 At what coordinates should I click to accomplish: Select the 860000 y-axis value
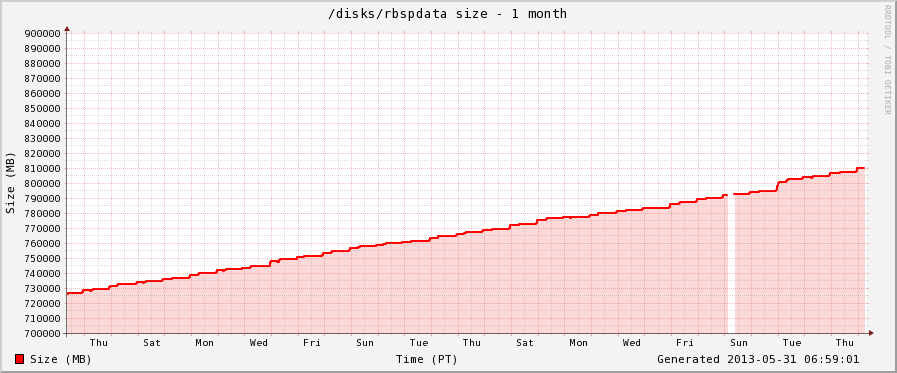click(x=42, y=93)
